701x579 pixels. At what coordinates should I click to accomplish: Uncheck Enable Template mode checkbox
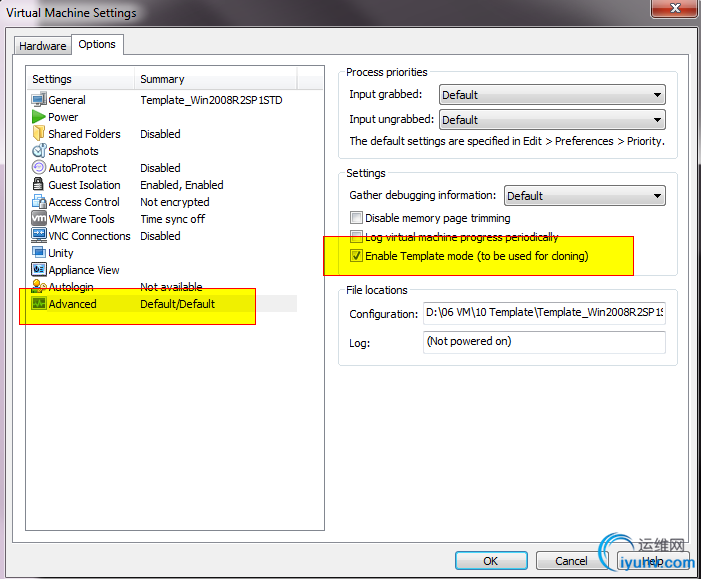pos(356,256)
